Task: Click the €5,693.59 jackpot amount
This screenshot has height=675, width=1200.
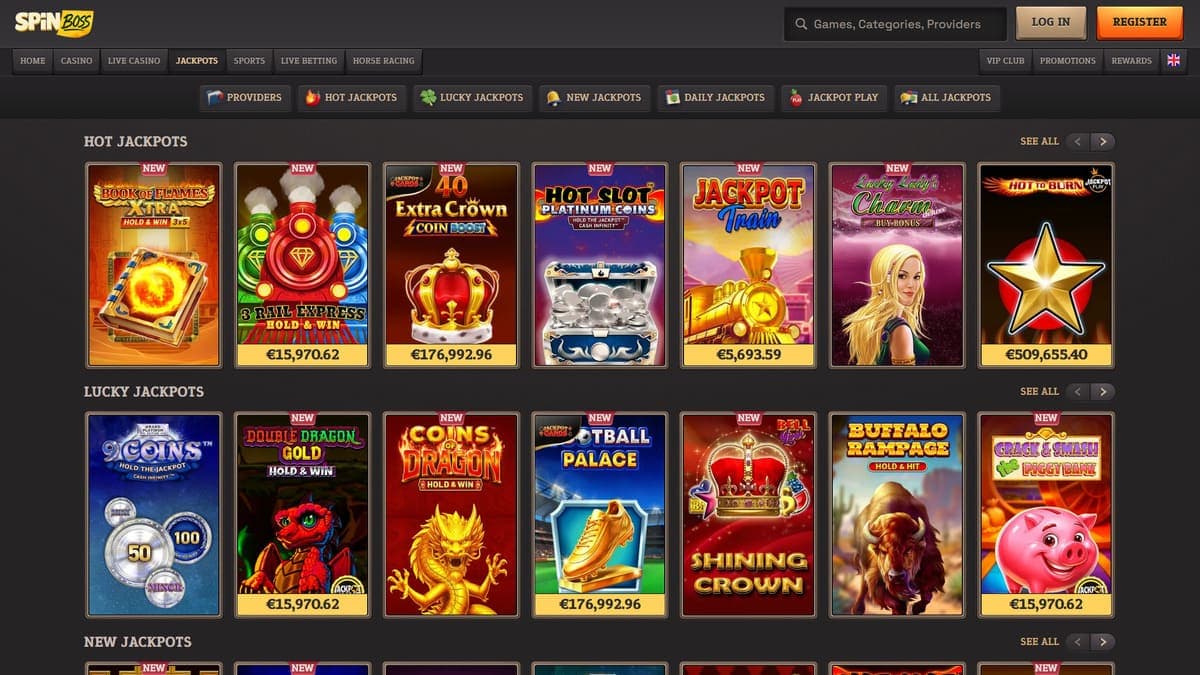Action: (749, 355)
